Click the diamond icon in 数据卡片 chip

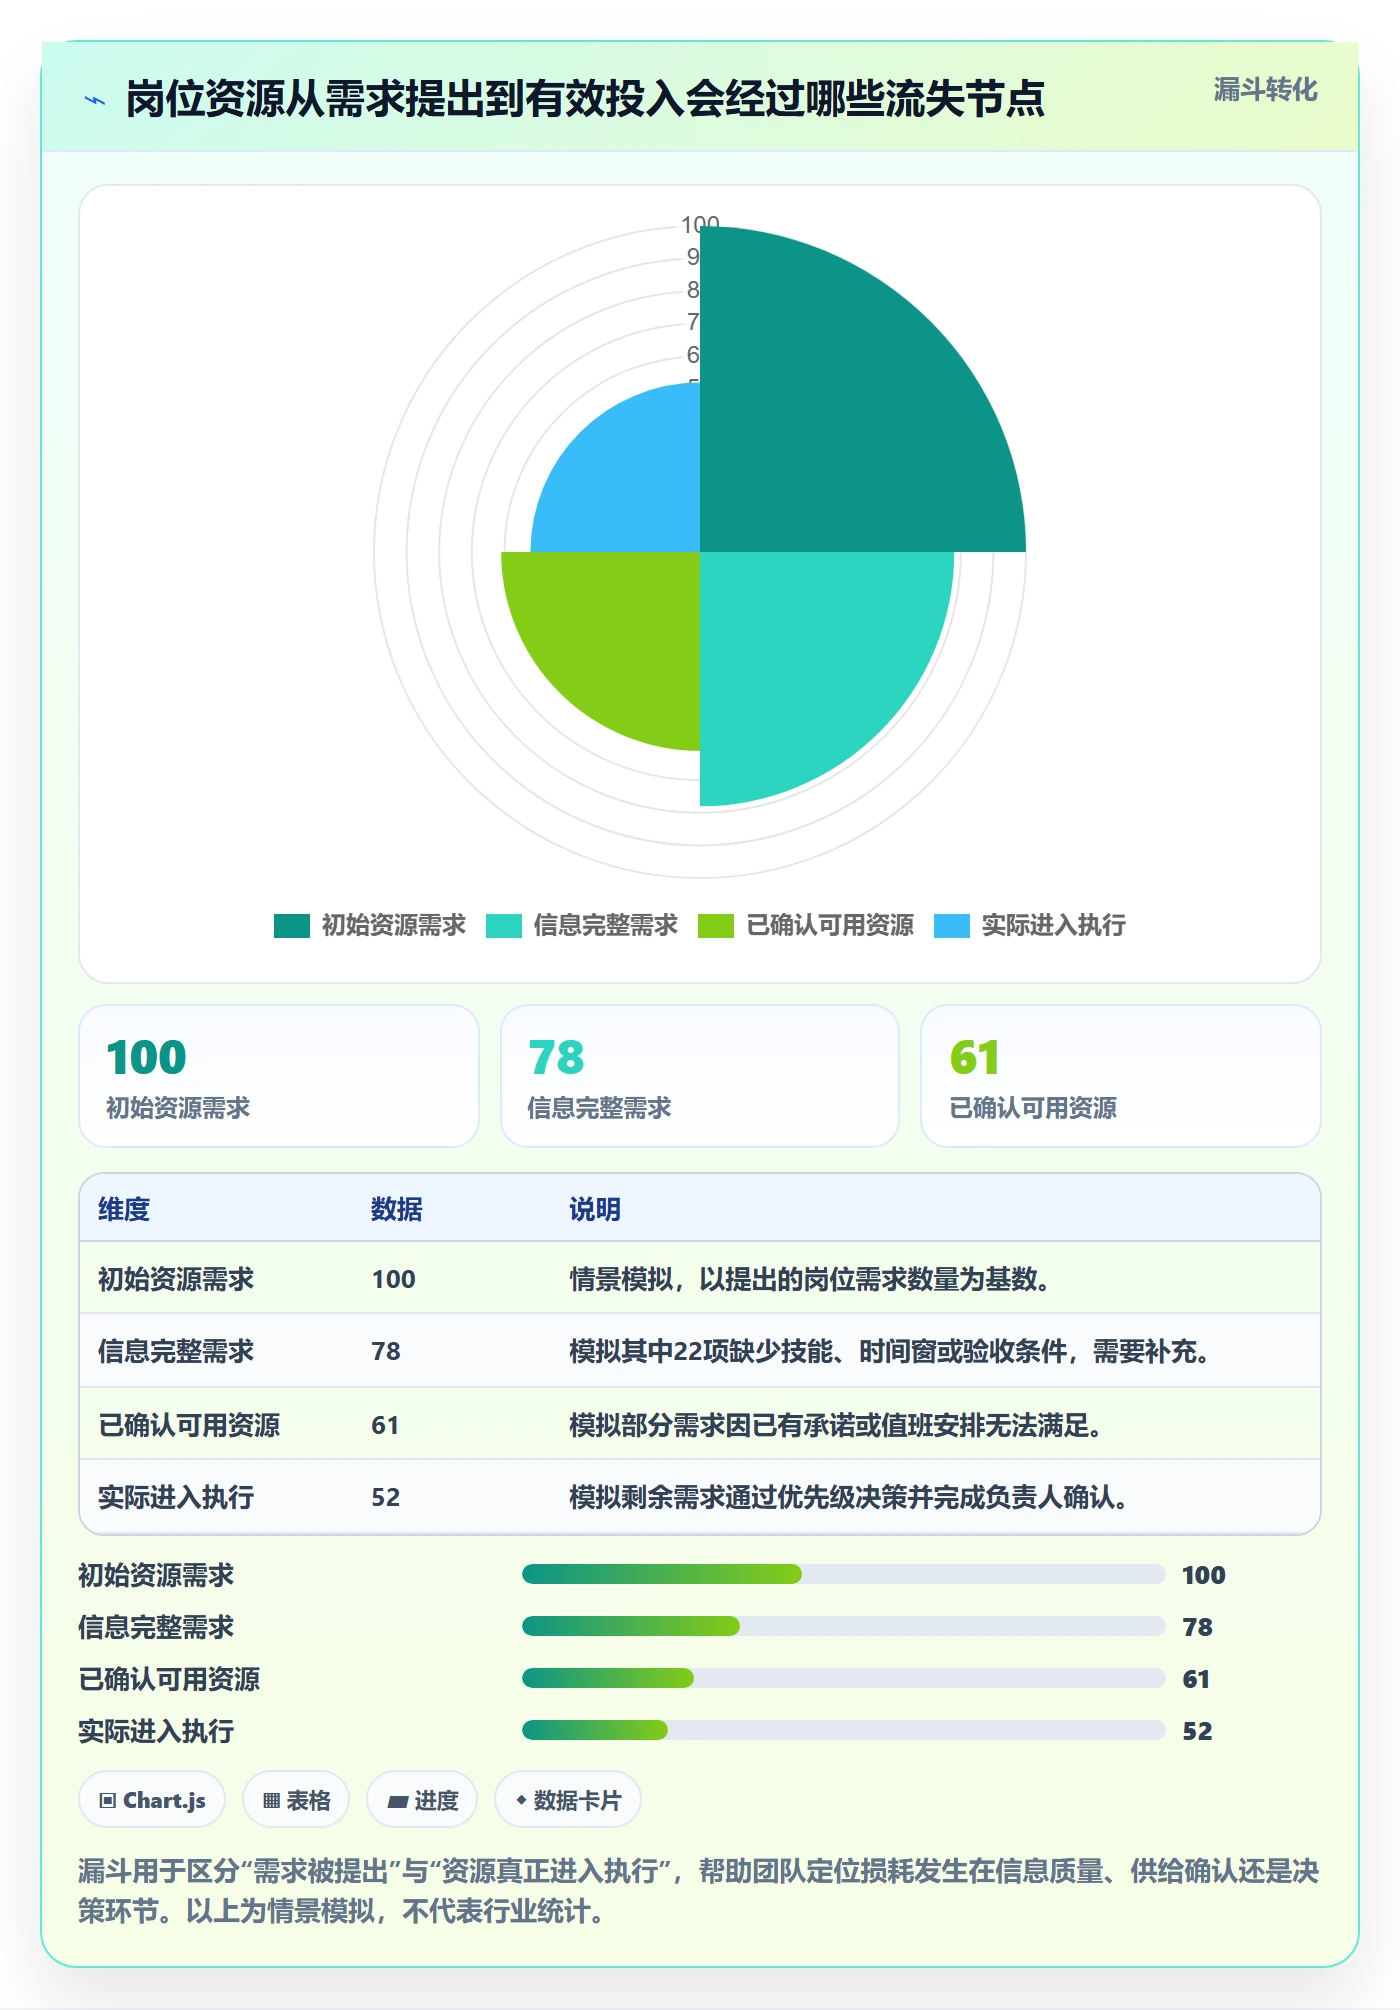[x=521, y=1800]
